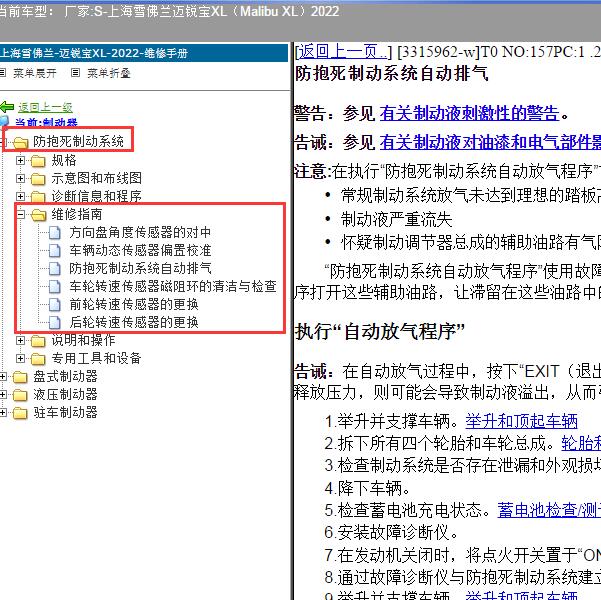This screenshot has width=601, height=600.
Task: Select 维修指南 tree item
Action: (x=77, y=214)
